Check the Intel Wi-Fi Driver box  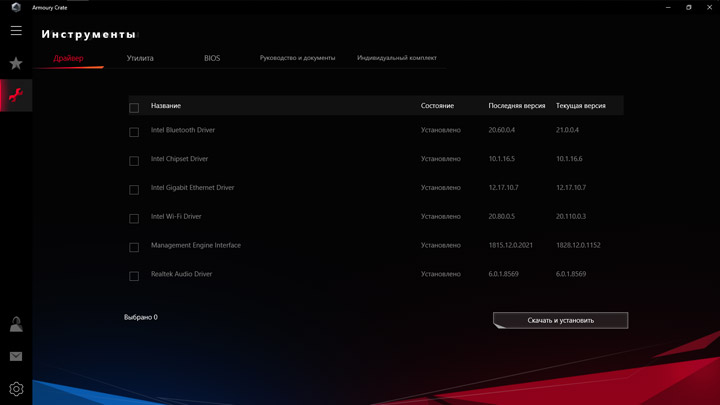(134, 219)
